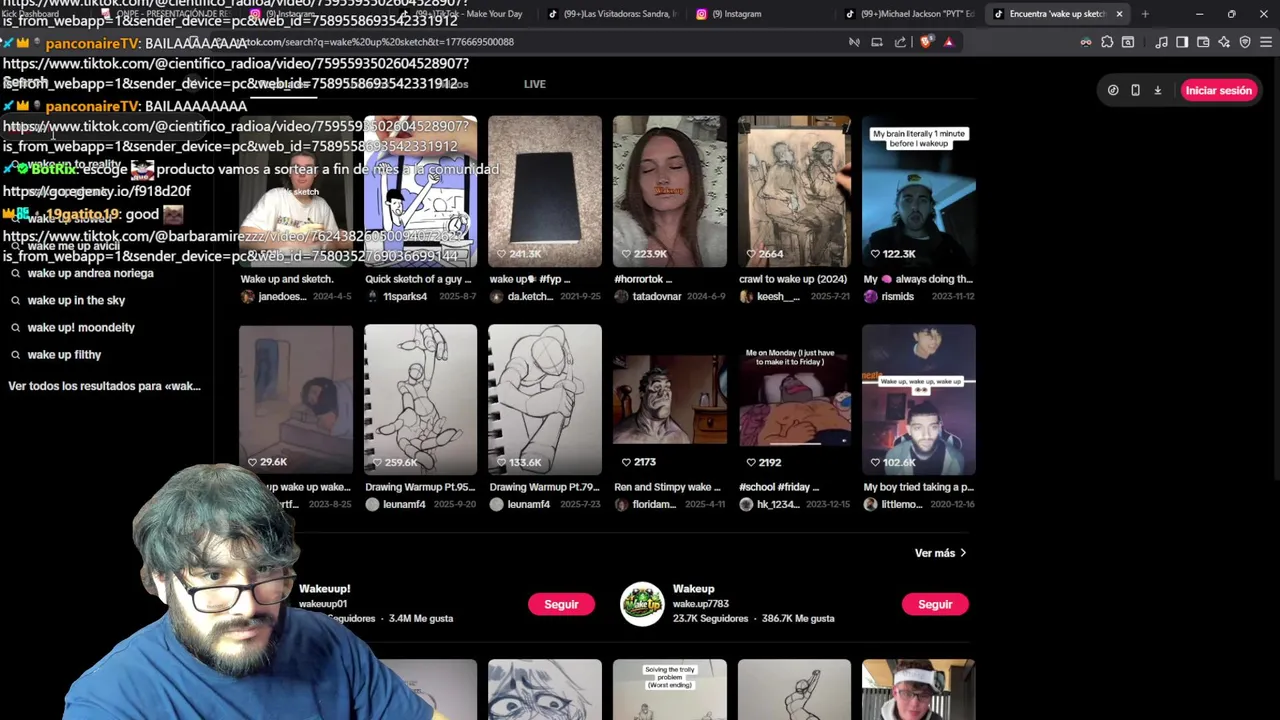The image size is (1280, 720).
Task: Open the da.ketch wake up #fyp video thumbnail
Action: 545,191
